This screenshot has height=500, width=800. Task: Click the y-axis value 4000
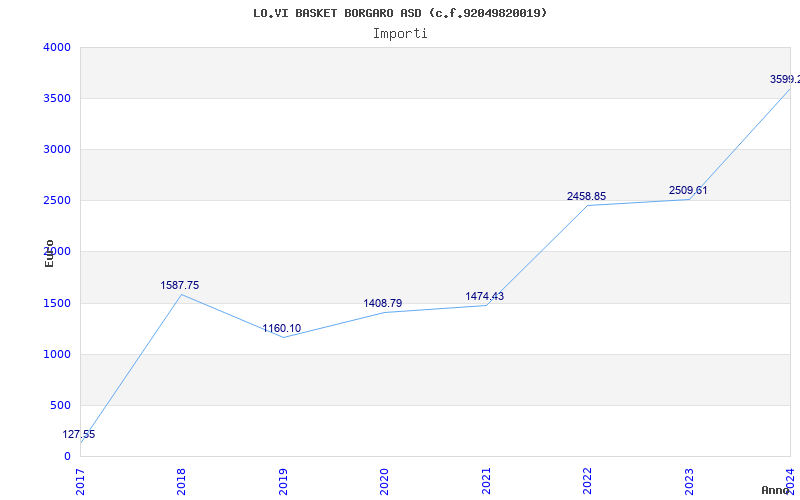point(57,47)
